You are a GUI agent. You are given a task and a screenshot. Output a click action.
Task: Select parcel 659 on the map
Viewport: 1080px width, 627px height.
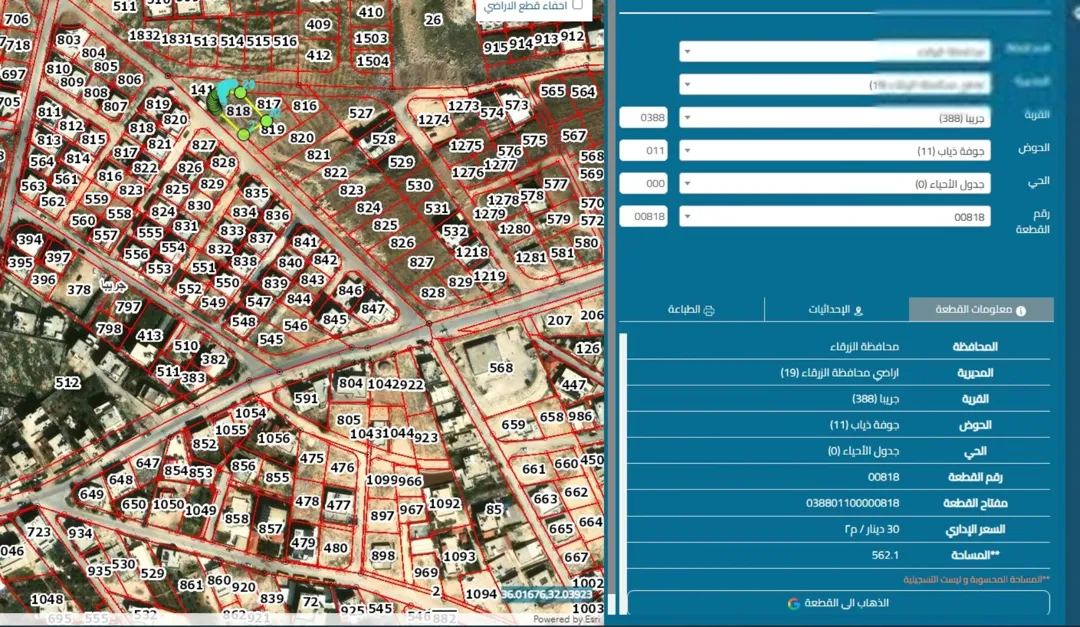[x=514, y=424]
